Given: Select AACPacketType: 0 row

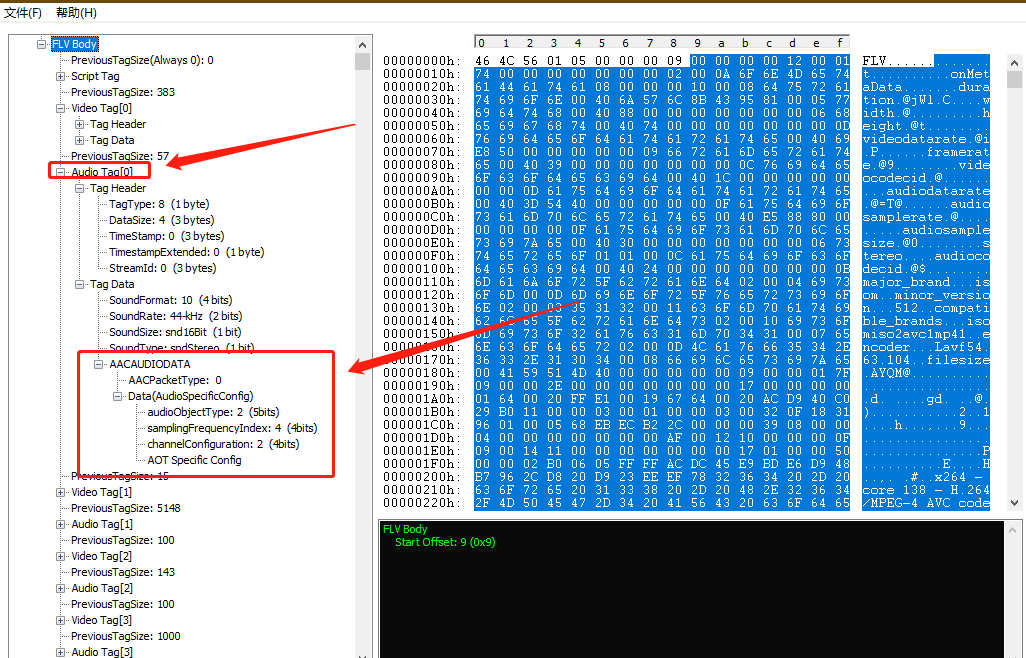Looking at the screenshot, I should pyautogui.click(x=175, y=380).
